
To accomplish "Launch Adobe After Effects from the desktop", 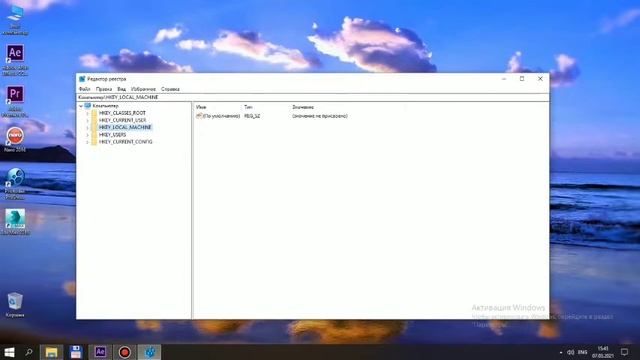I will [x=15, y=60].
